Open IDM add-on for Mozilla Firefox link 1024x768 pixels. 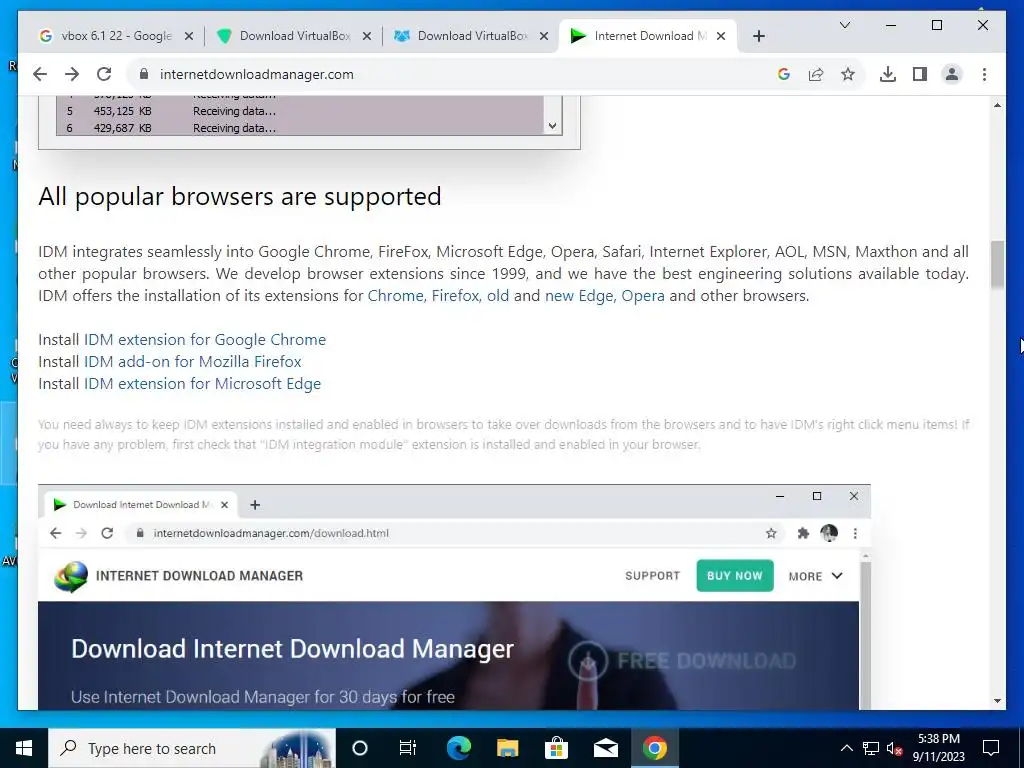click(x=193, y=362)
